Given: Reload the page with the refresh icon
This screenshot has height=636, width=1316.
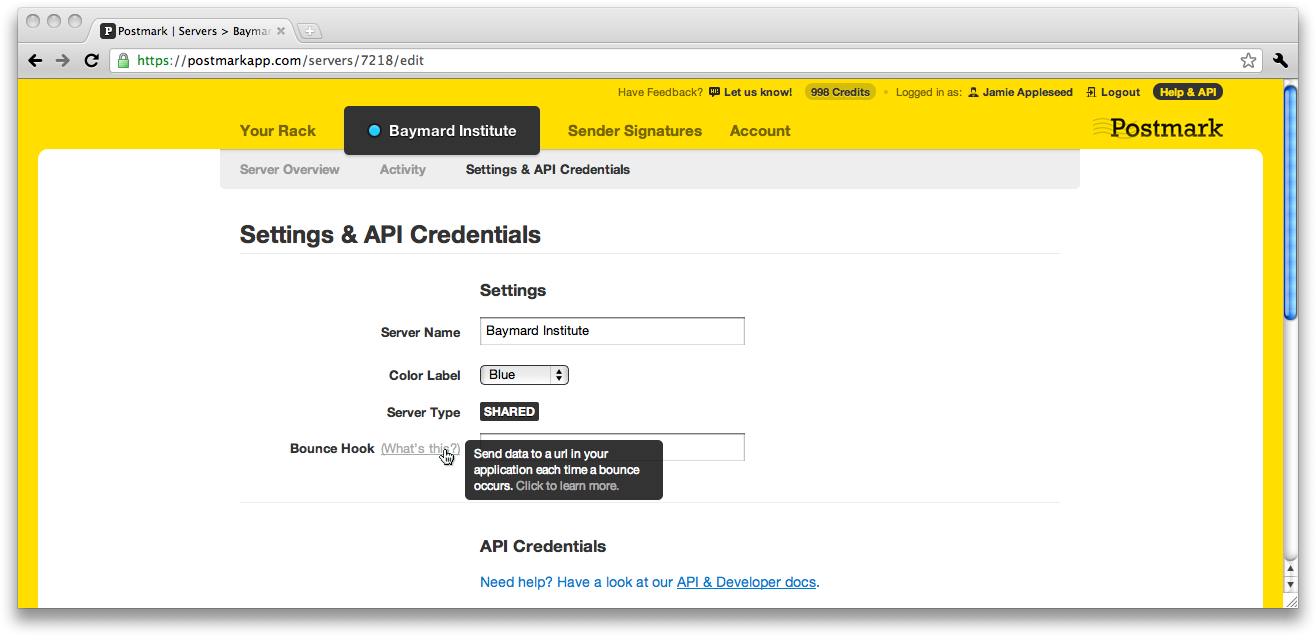Looking at the screenshot, I should click(91, 60).
